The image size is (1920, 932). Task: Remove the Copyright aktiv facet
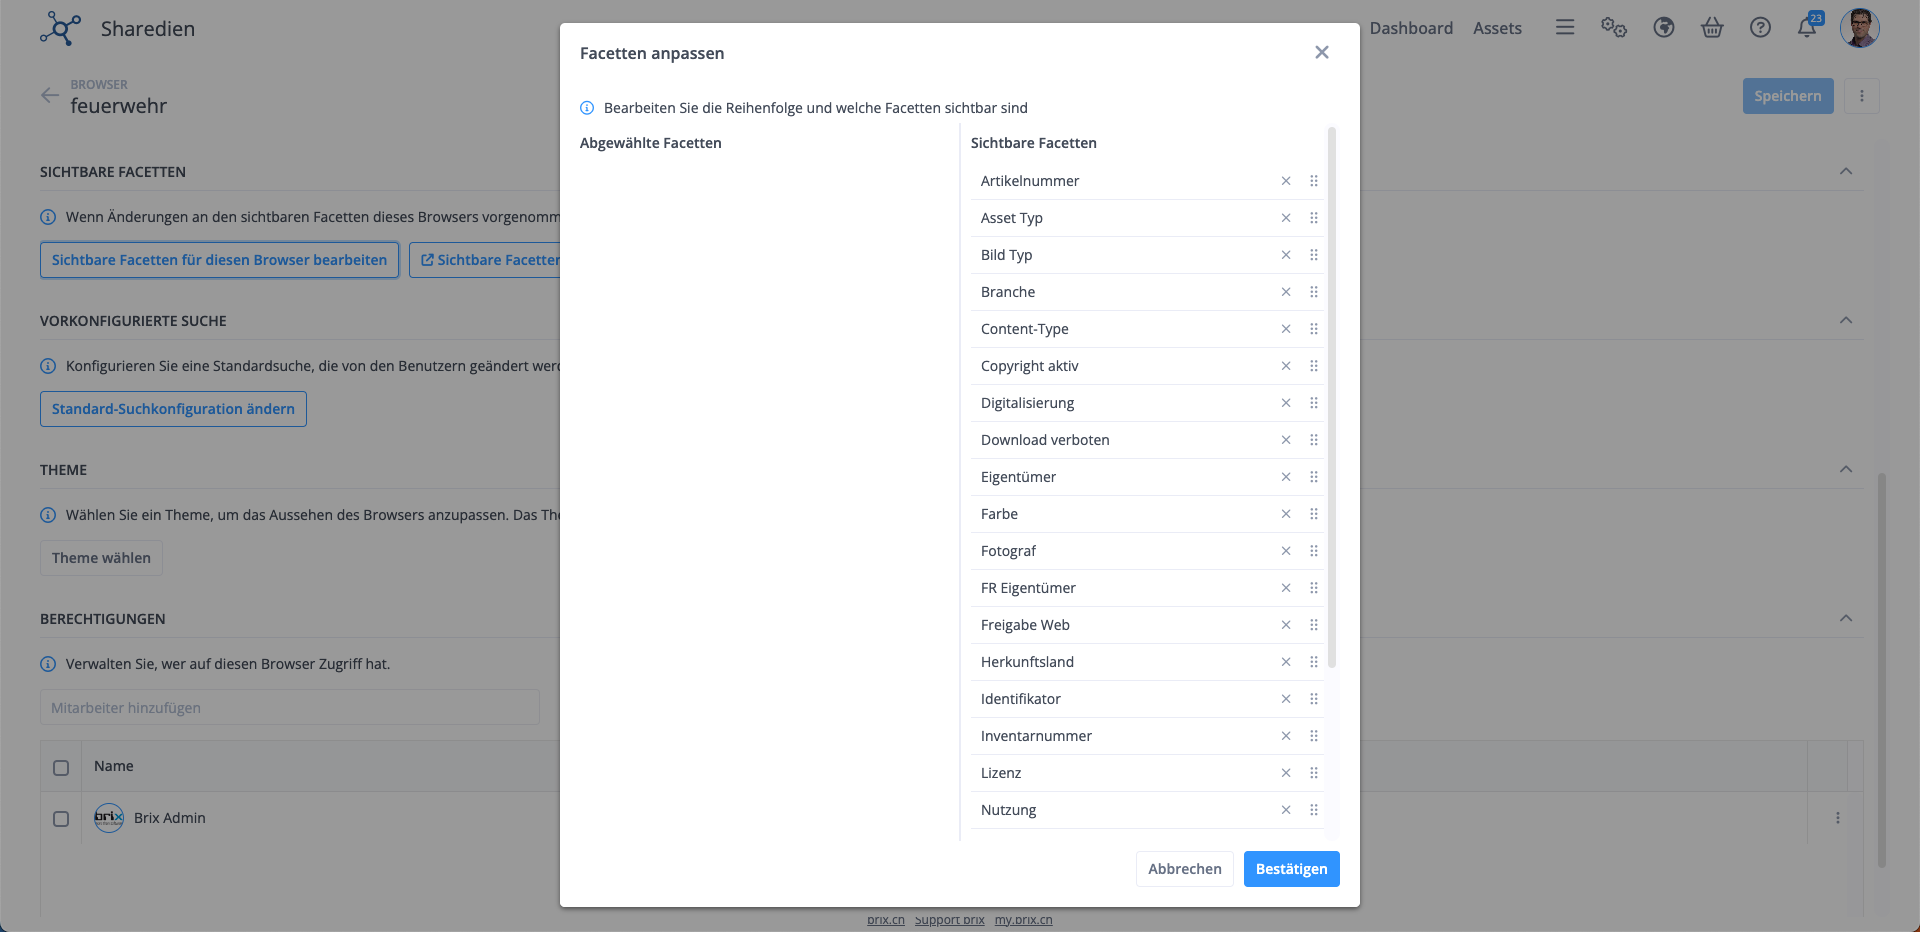[x=1286, y=366]
